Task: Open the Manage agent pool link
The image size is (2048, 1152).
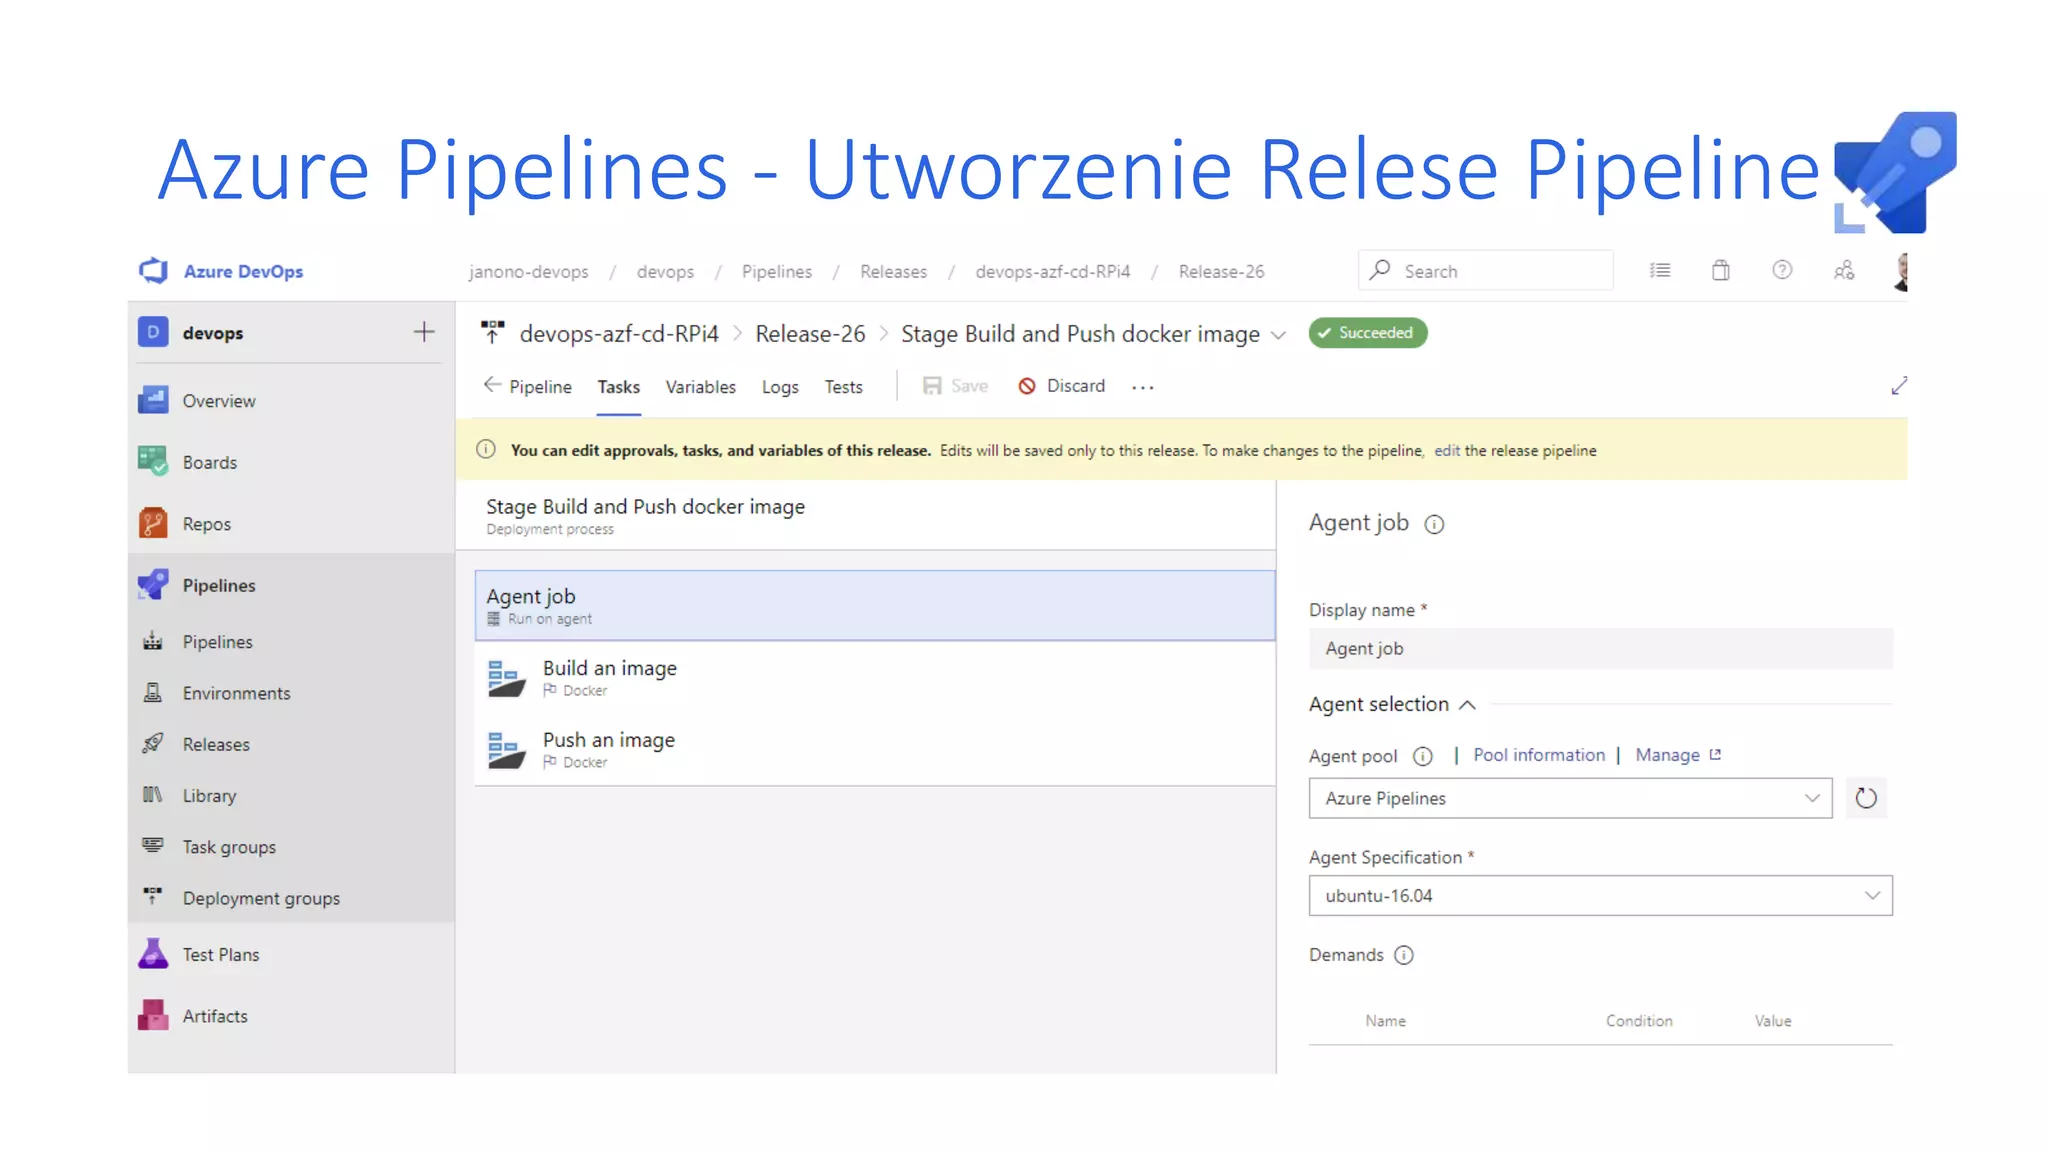Action: tap(1678, 755)
